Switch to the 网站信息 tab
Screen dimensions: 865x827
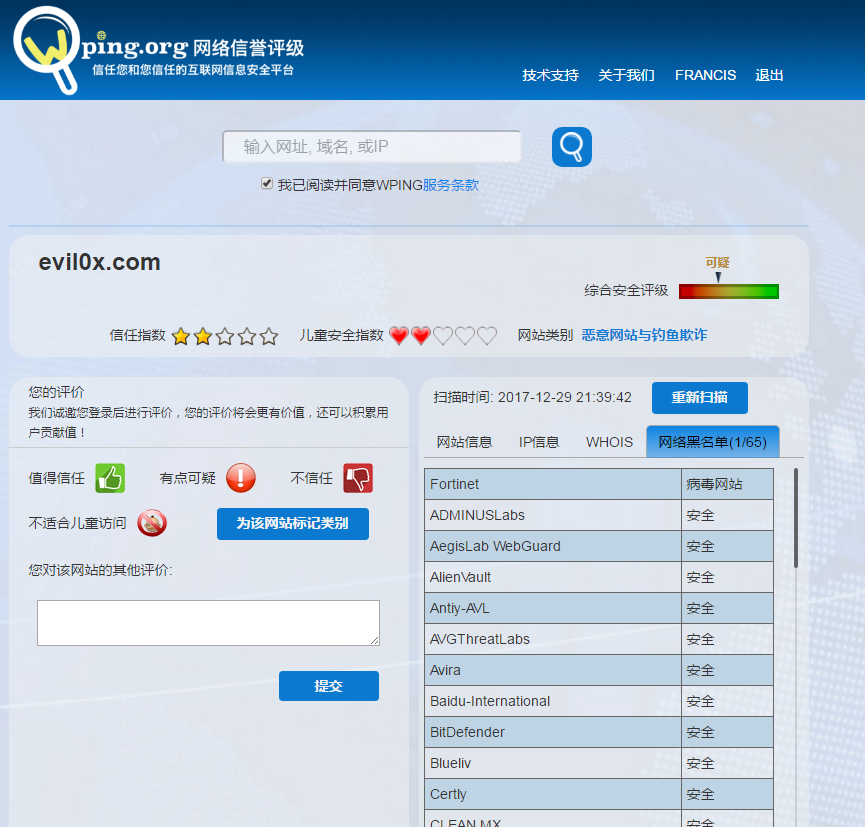pyautogui.click(x=464, y=442)
